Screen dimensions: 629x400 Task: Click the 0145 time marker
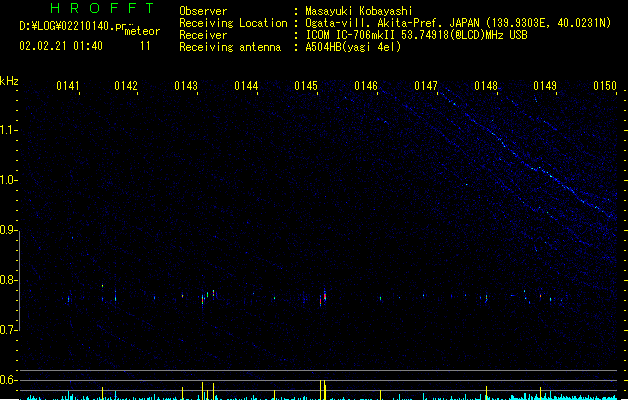click(x=306, y=86)
